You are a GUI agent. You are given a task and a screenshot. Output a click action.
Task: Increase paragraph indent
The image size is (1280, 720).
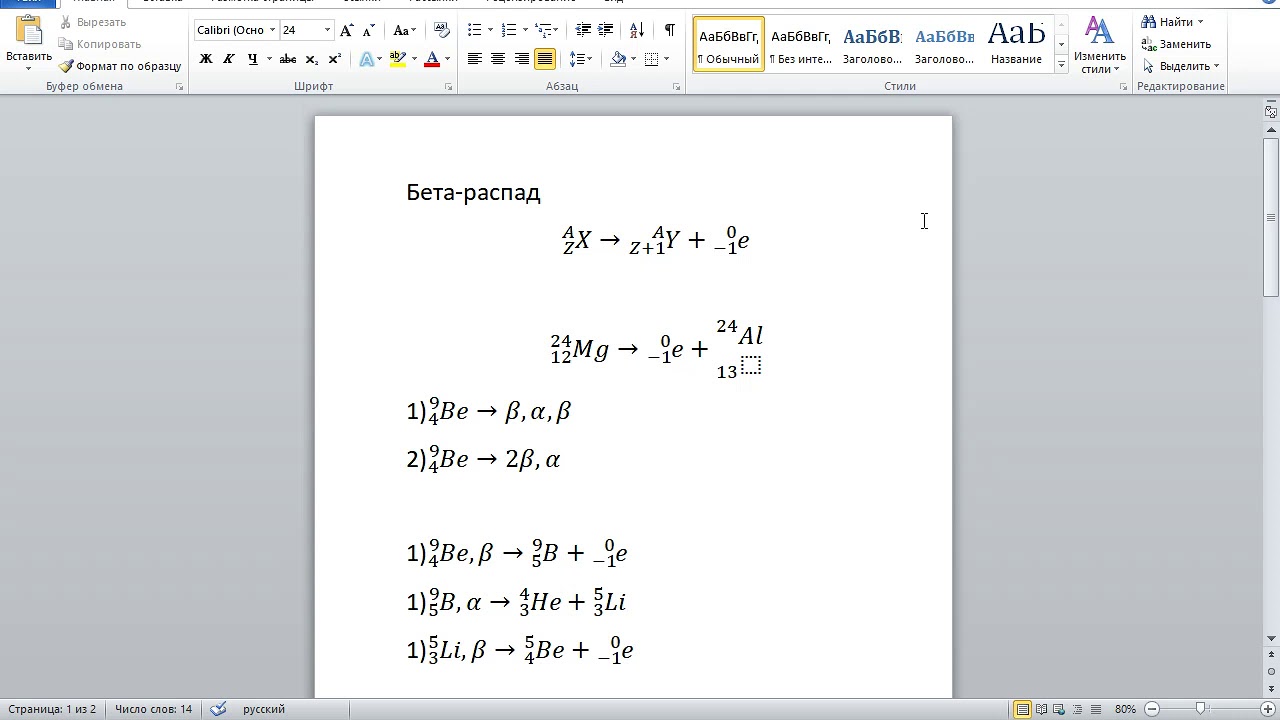[608, 30]
